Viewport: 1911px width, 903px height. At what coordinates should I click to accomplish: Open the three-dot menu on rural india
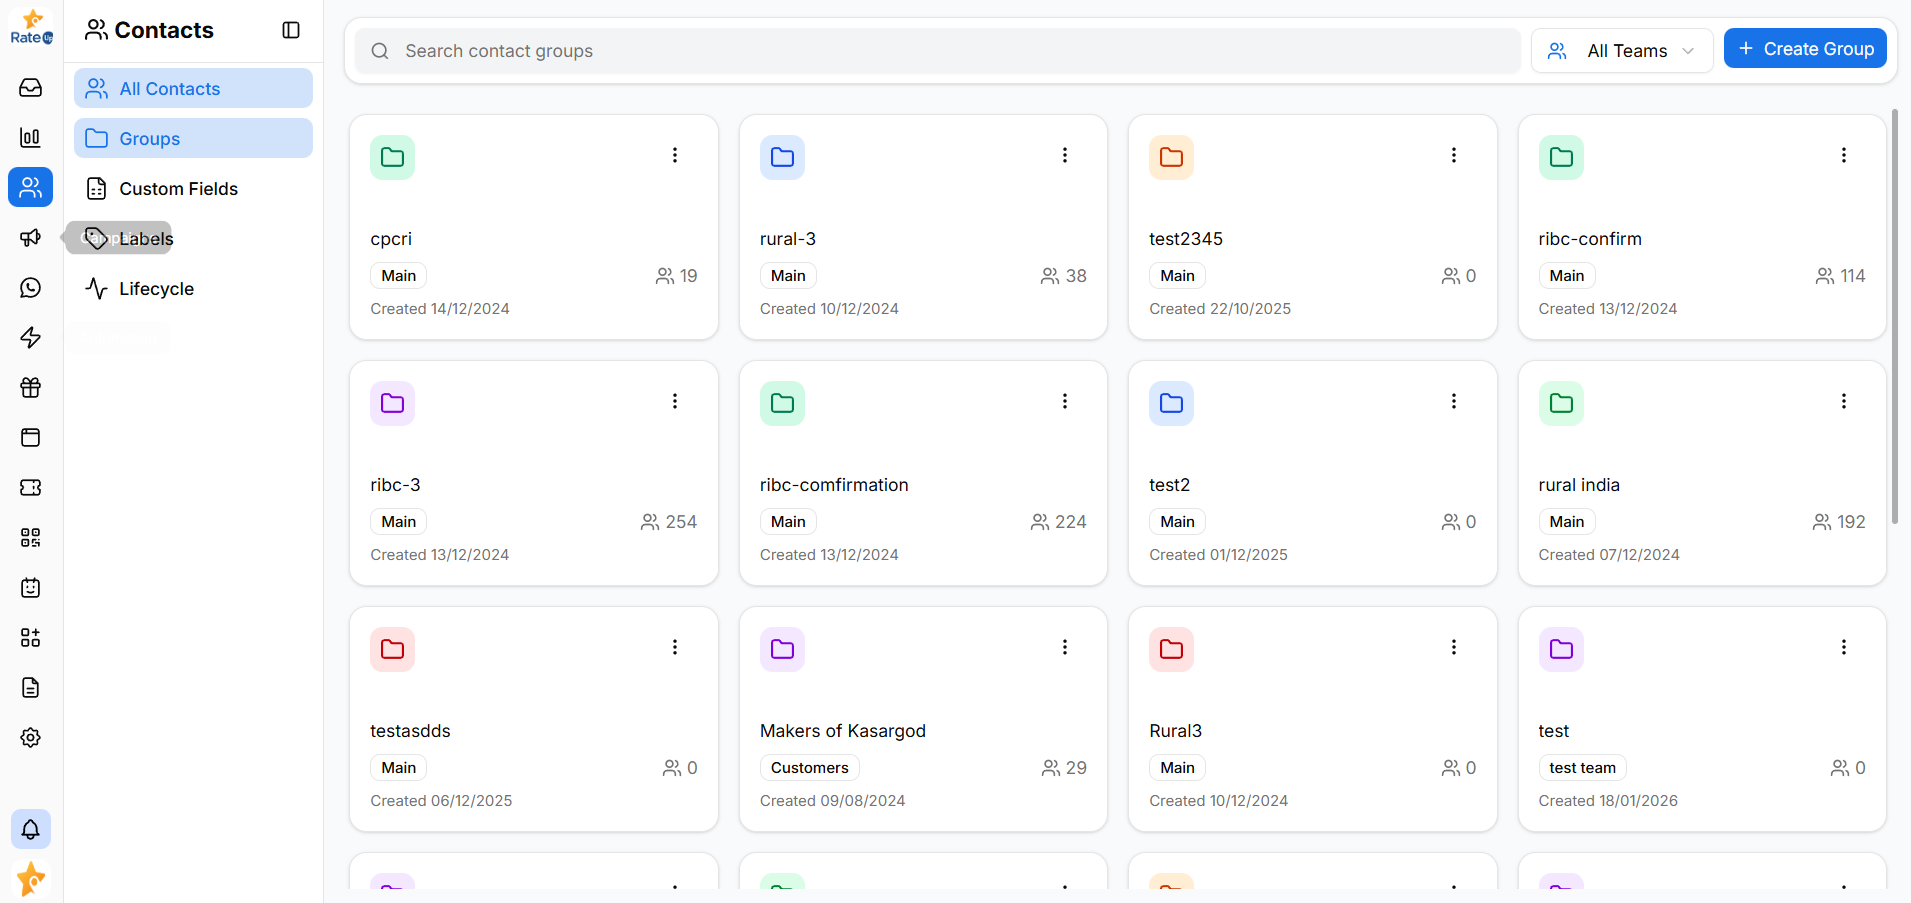(x=1844, y=401)
